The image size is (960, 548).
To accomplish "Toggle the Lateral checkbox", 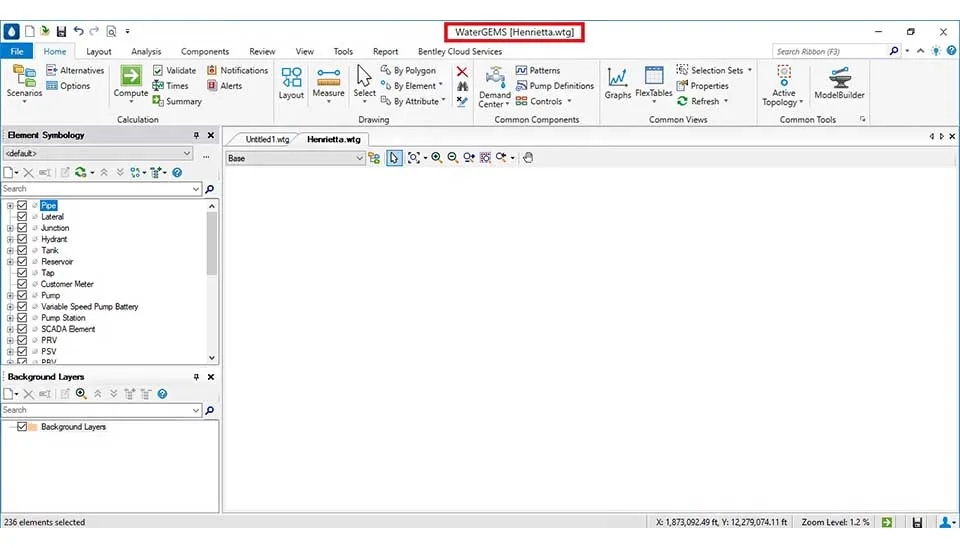I will click(22, 216).
